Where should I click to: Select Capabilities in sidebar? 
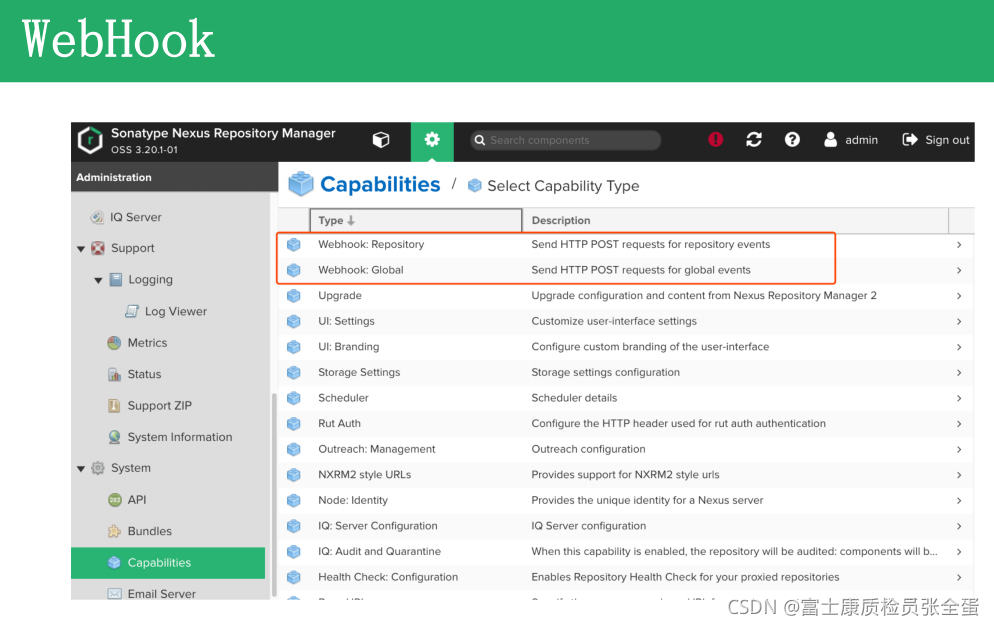[x=168, y=563]
